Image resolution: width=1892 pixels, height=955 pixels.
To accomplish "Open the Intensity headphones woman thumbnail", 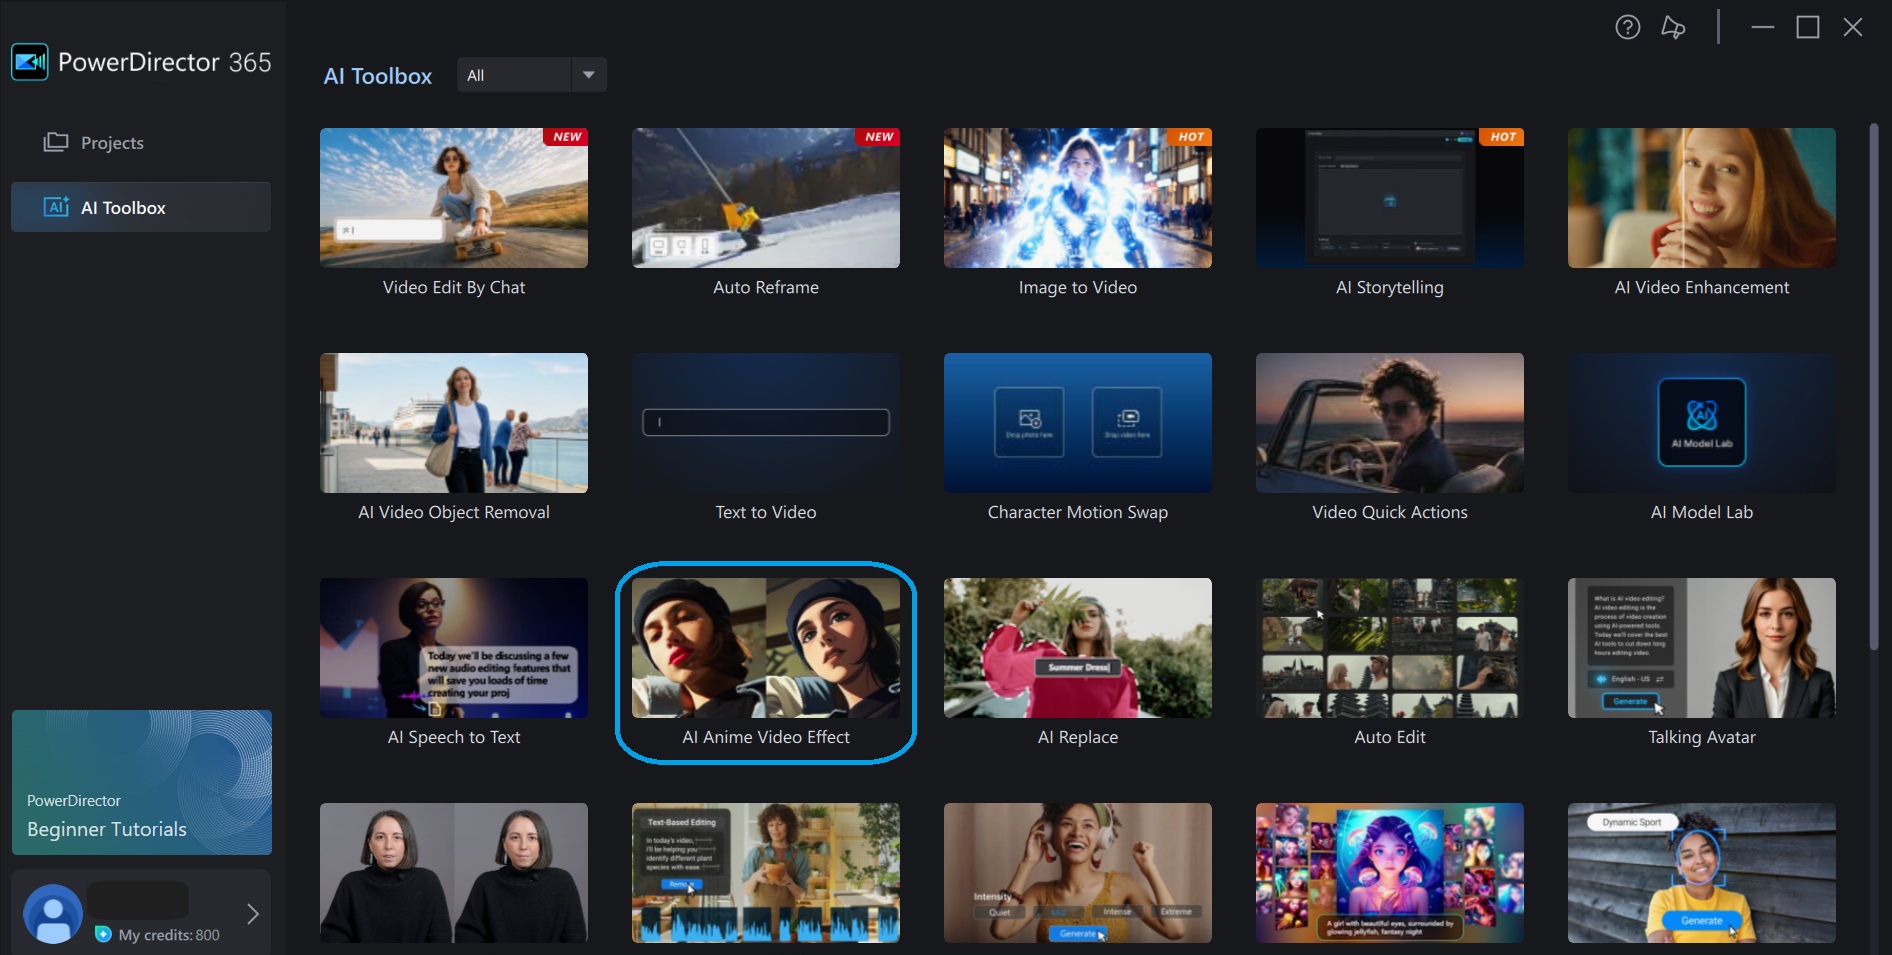I will pyautogui.click(x=1078, y=873).
